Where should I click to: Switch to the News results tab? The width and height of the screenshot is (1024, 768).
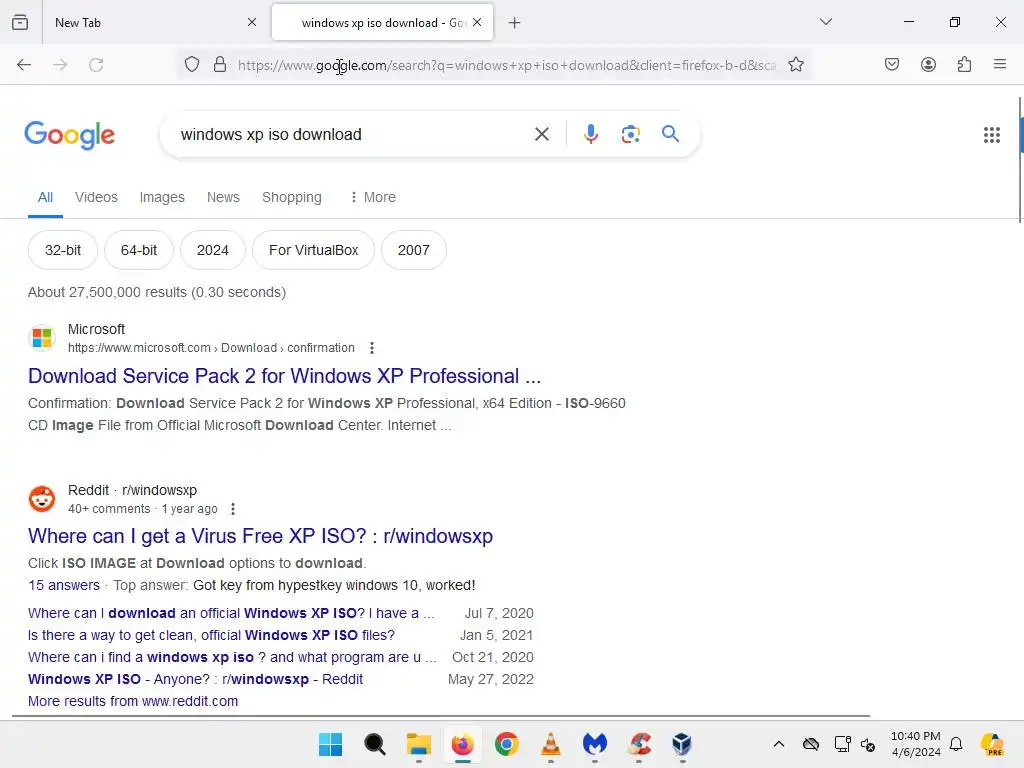[223, 197]
